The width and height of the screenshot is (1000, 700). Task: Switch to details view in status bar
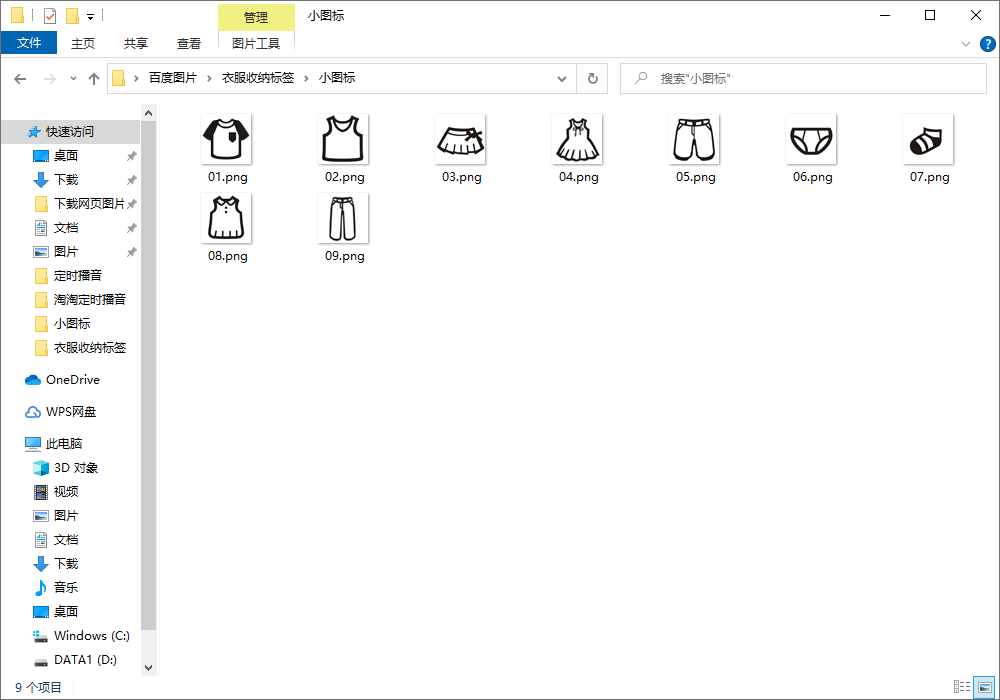[x=962, y=687]
